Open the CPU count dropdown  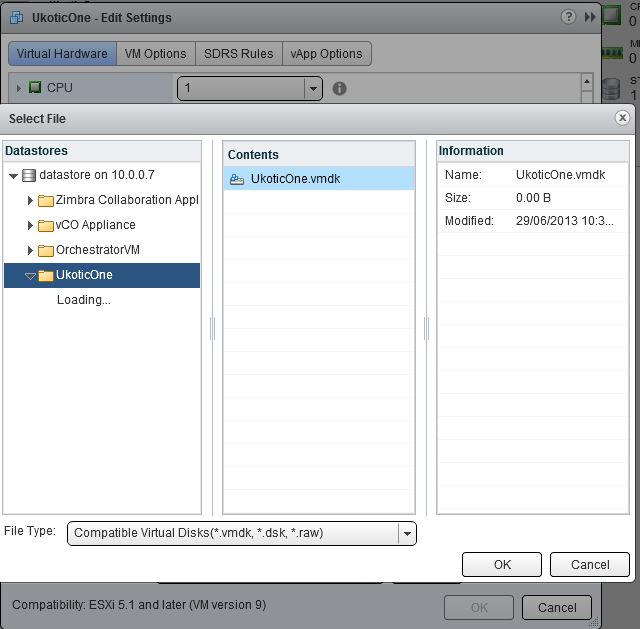pos(313,88)
